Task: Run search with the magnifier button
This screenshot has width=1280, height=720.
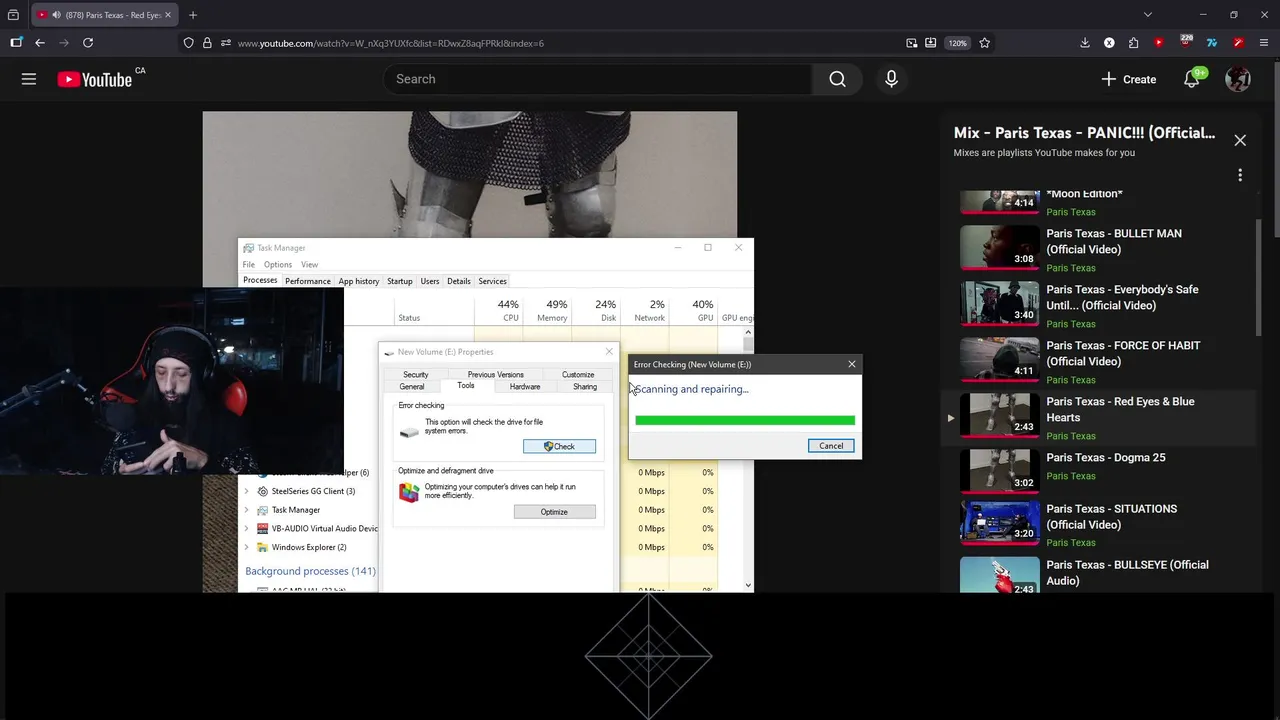Action: [x=837, y=79]
